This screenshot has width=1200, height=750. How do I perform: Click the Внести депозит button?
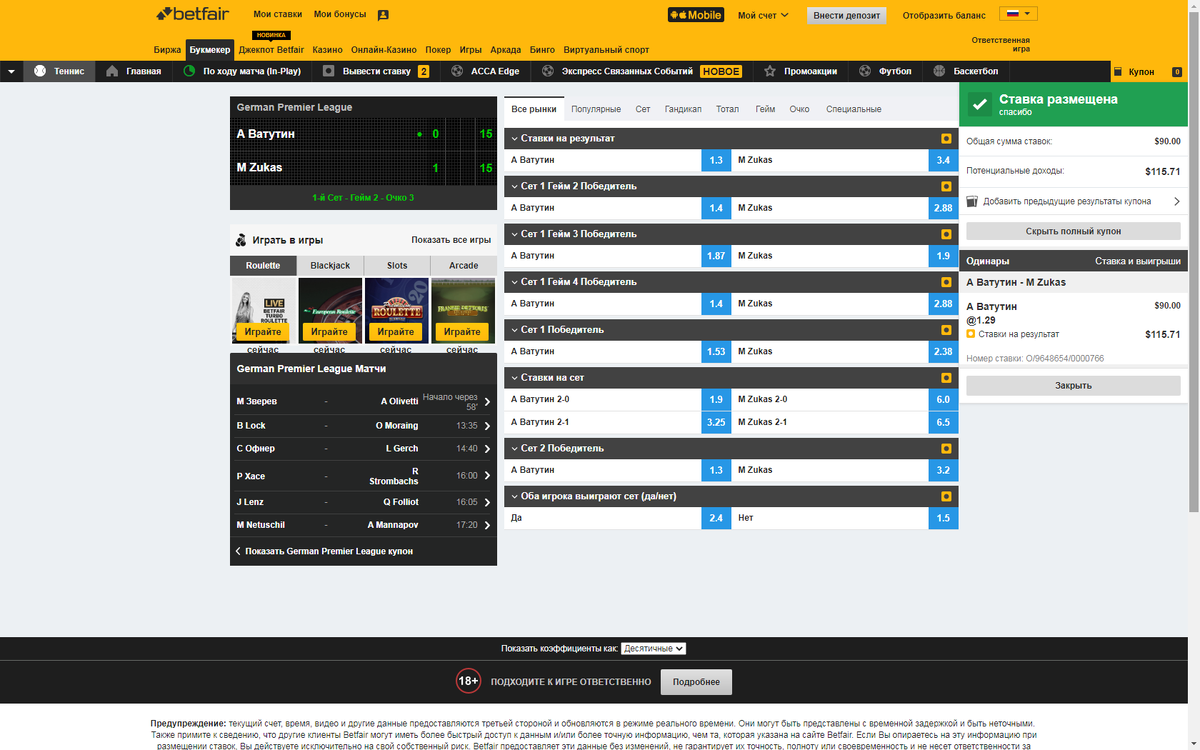coord(846,15)
